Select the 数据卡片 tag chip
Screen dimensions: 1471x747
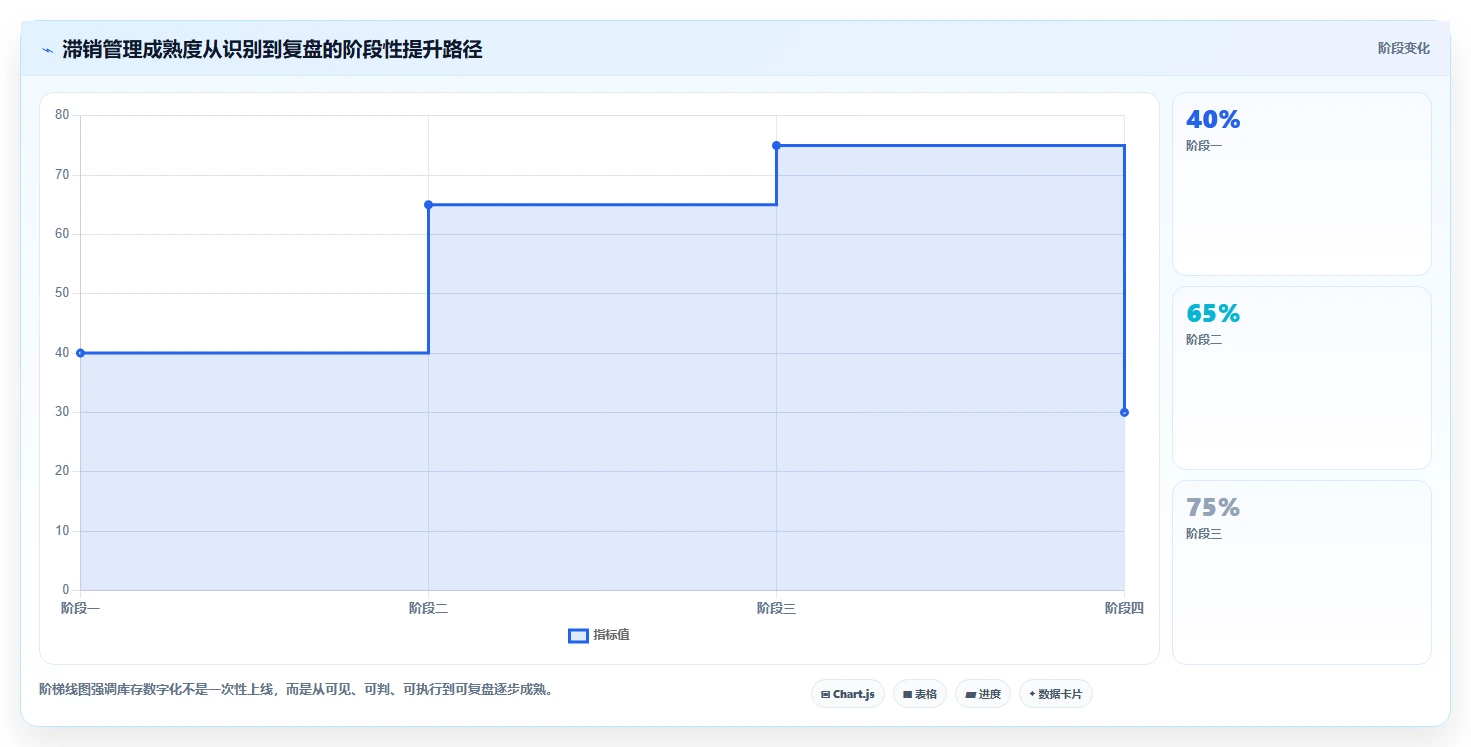[x=1056, y=694]
